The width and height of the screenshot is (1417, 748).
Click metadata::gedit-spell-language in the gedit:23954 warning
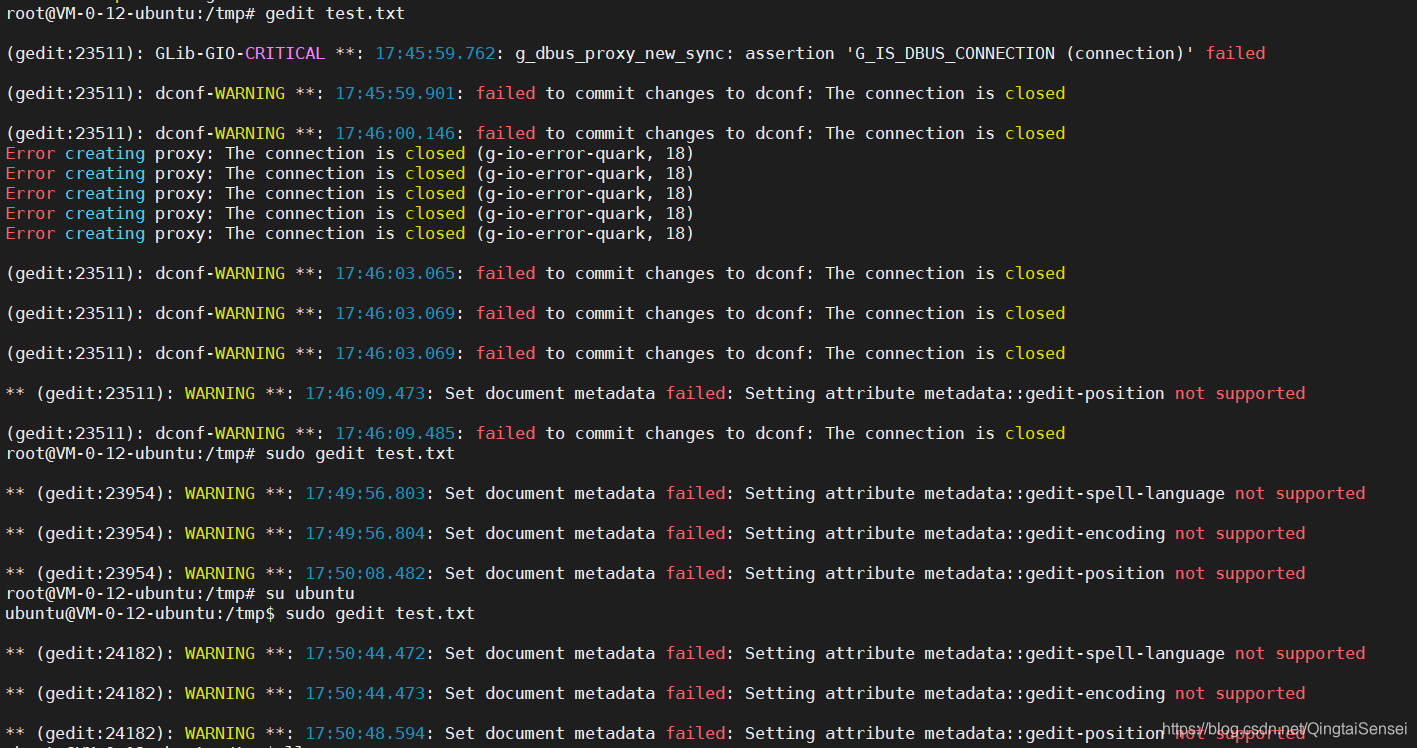click(1075, 493)
